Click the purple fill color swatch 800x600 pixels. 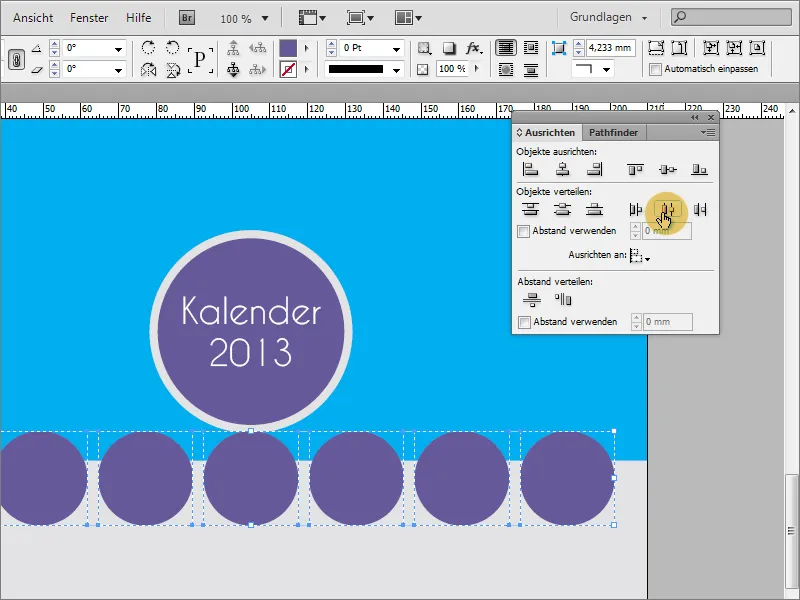click(288, 48)
